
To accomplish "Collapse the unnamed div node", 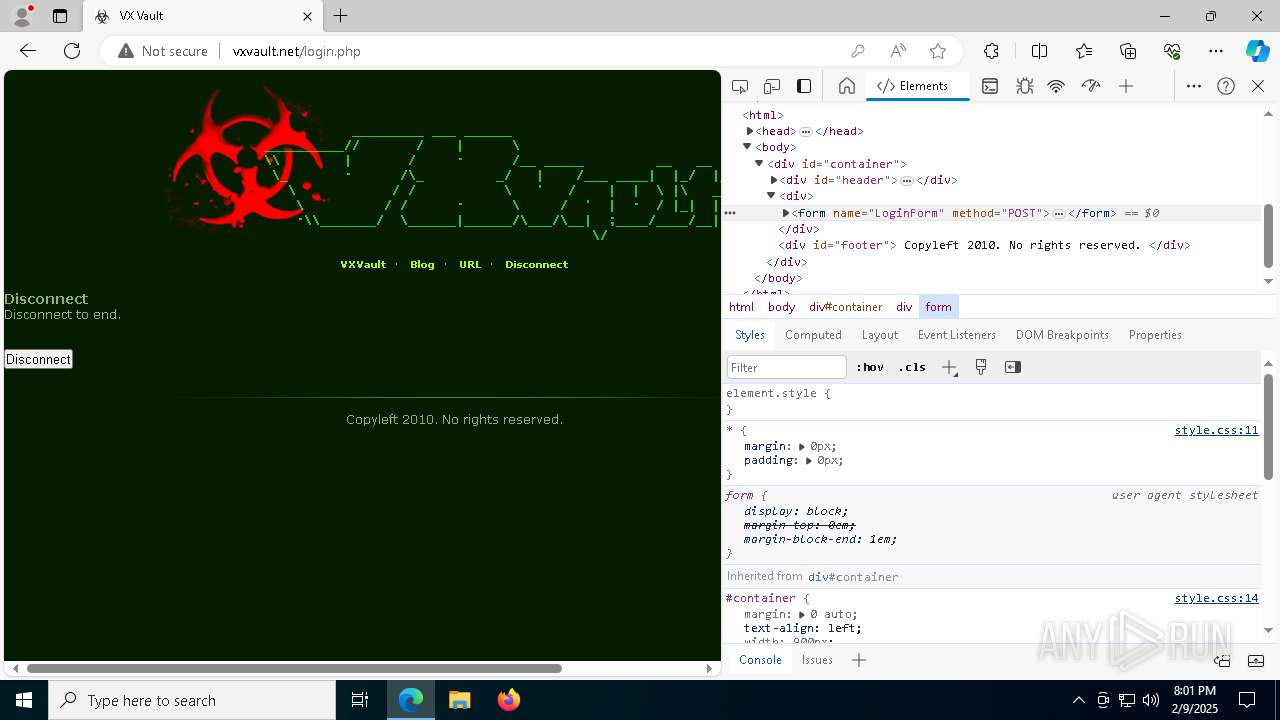I will click(x=771, y=196).
